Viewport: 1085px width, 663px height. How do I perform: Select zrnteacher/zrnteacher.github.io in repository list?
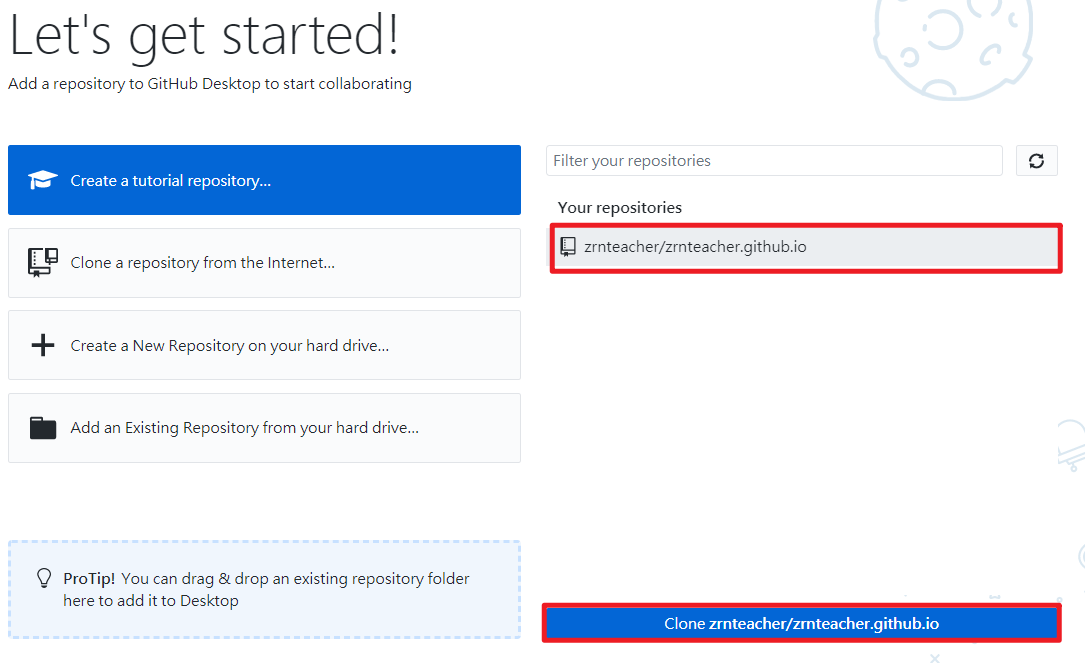[x=695, y=246]
